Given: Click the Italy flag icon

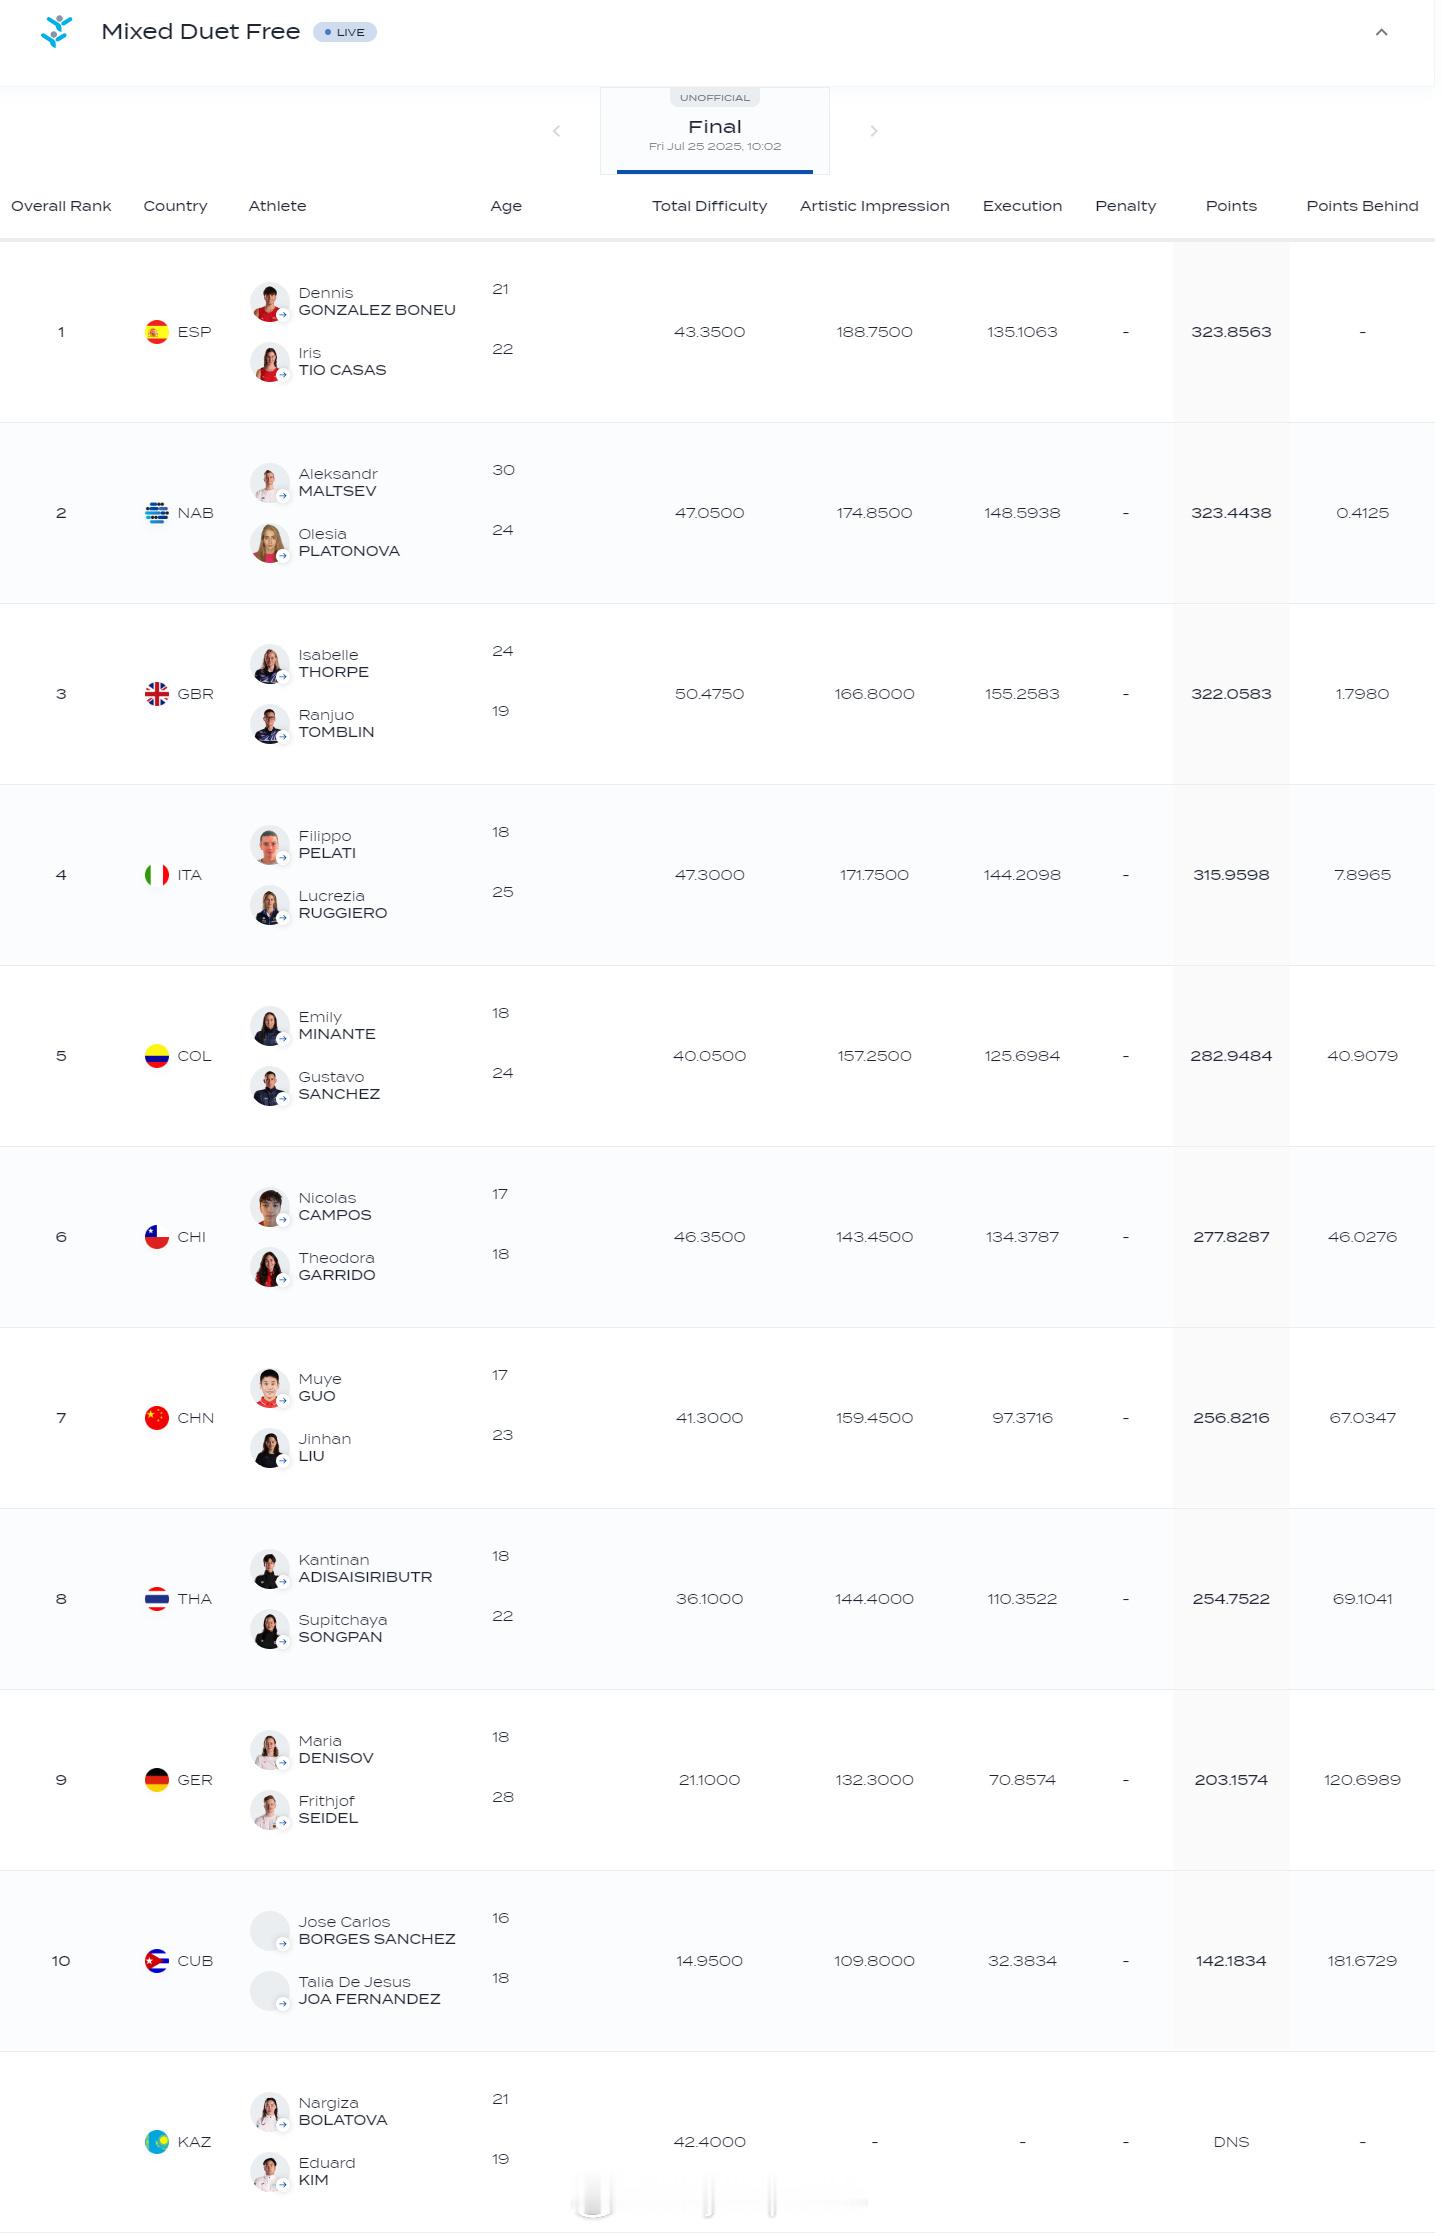Looking at the screenshot, I should pyautogui.click(x=157, y=875).
